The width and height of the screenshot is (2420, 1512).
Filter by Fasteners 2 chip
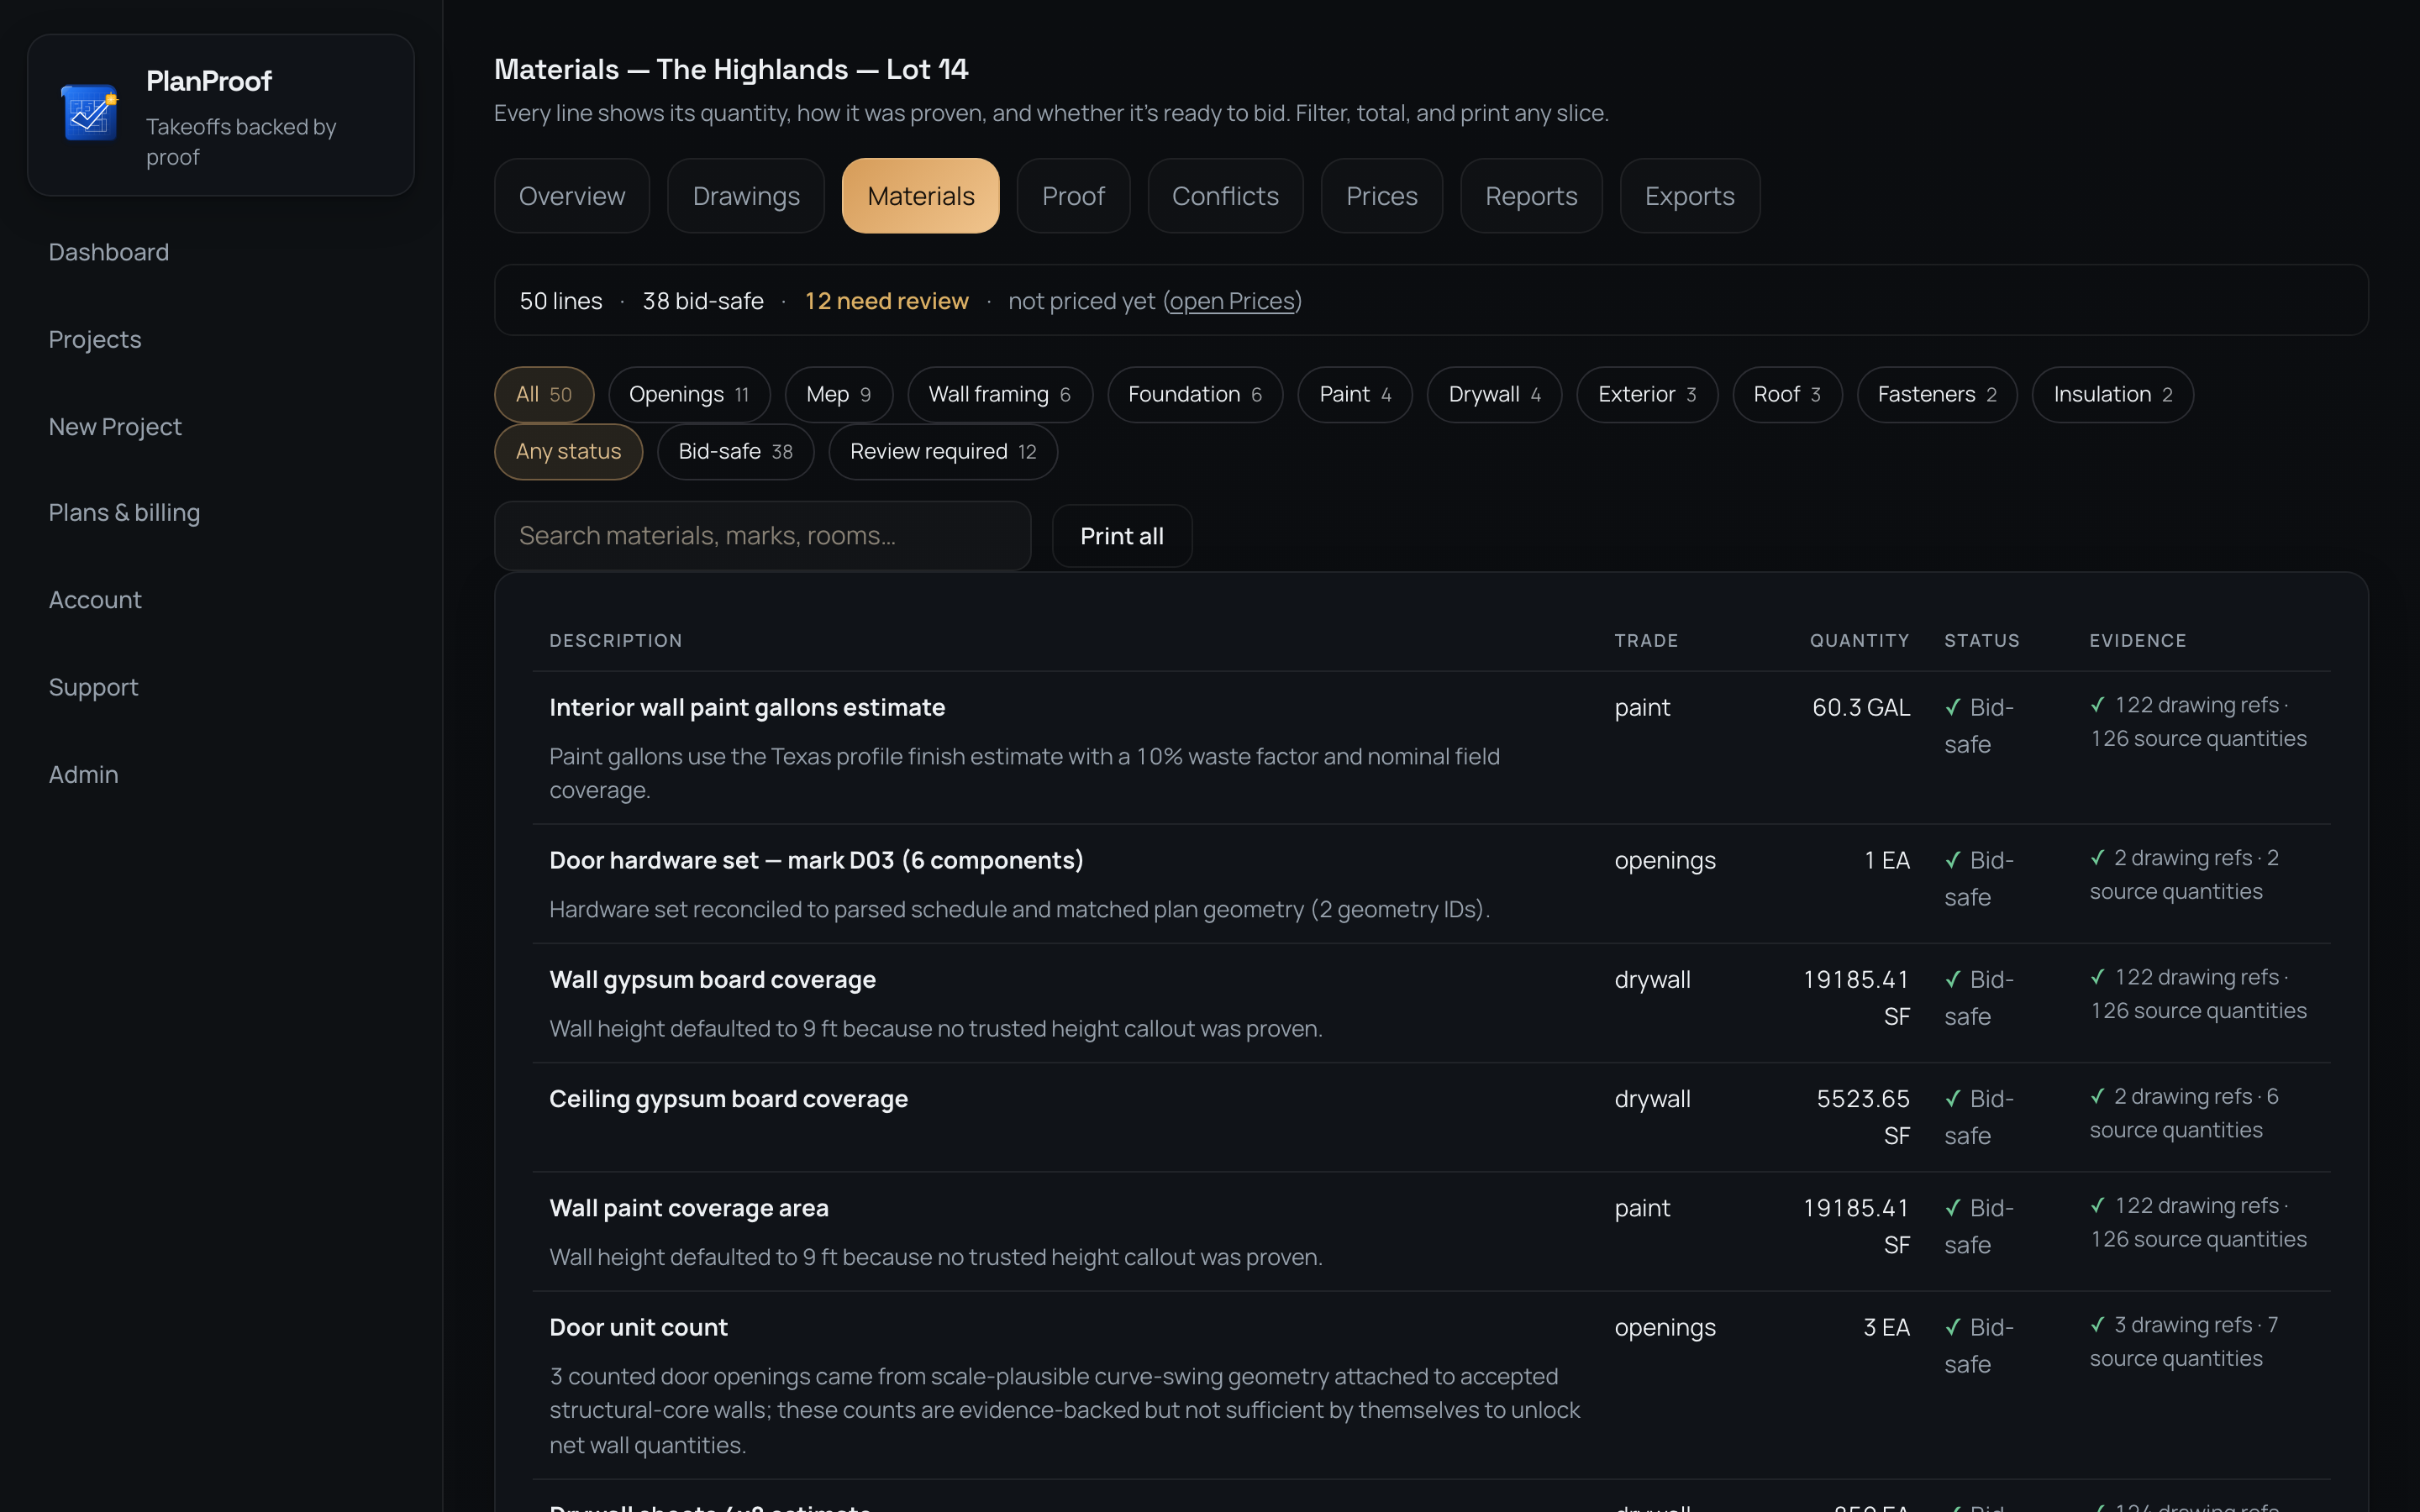tap(1937, 395)
